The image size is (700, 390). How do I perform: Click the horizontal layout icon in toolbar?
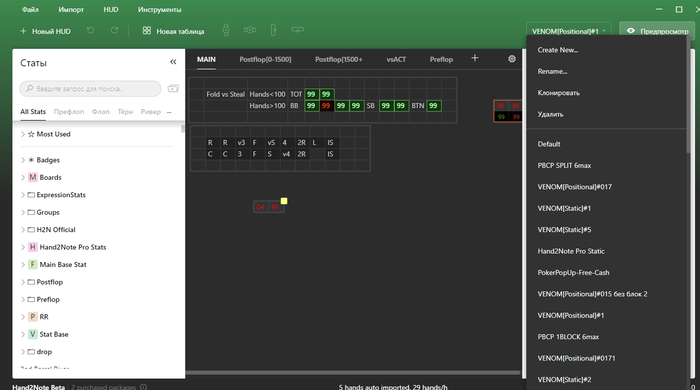point(250,30)
